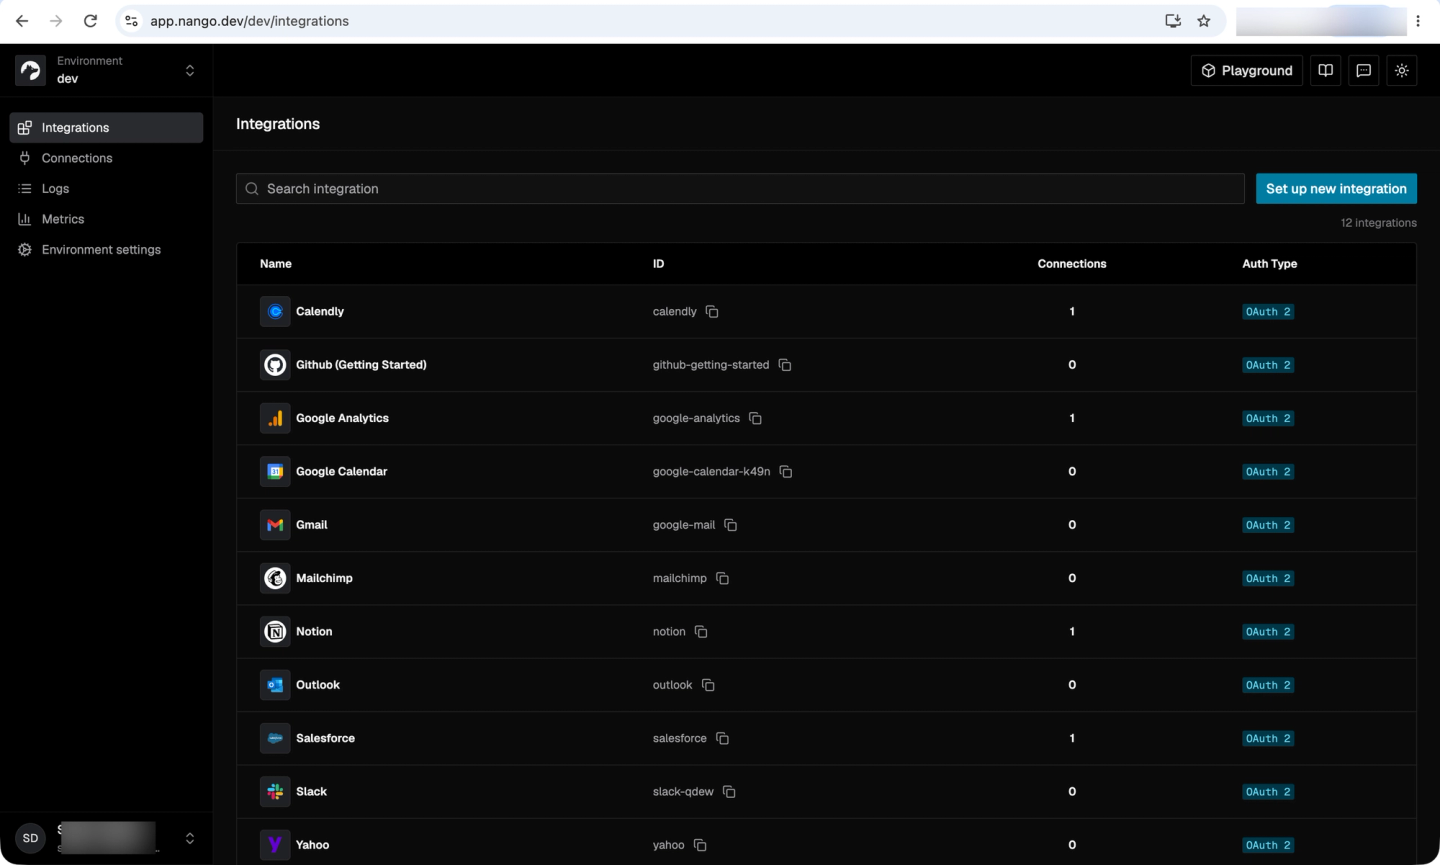Viewport: 1440px width, 865px height.
Task: Open Logs in the sidebar
Action: [x=106, y=189]
